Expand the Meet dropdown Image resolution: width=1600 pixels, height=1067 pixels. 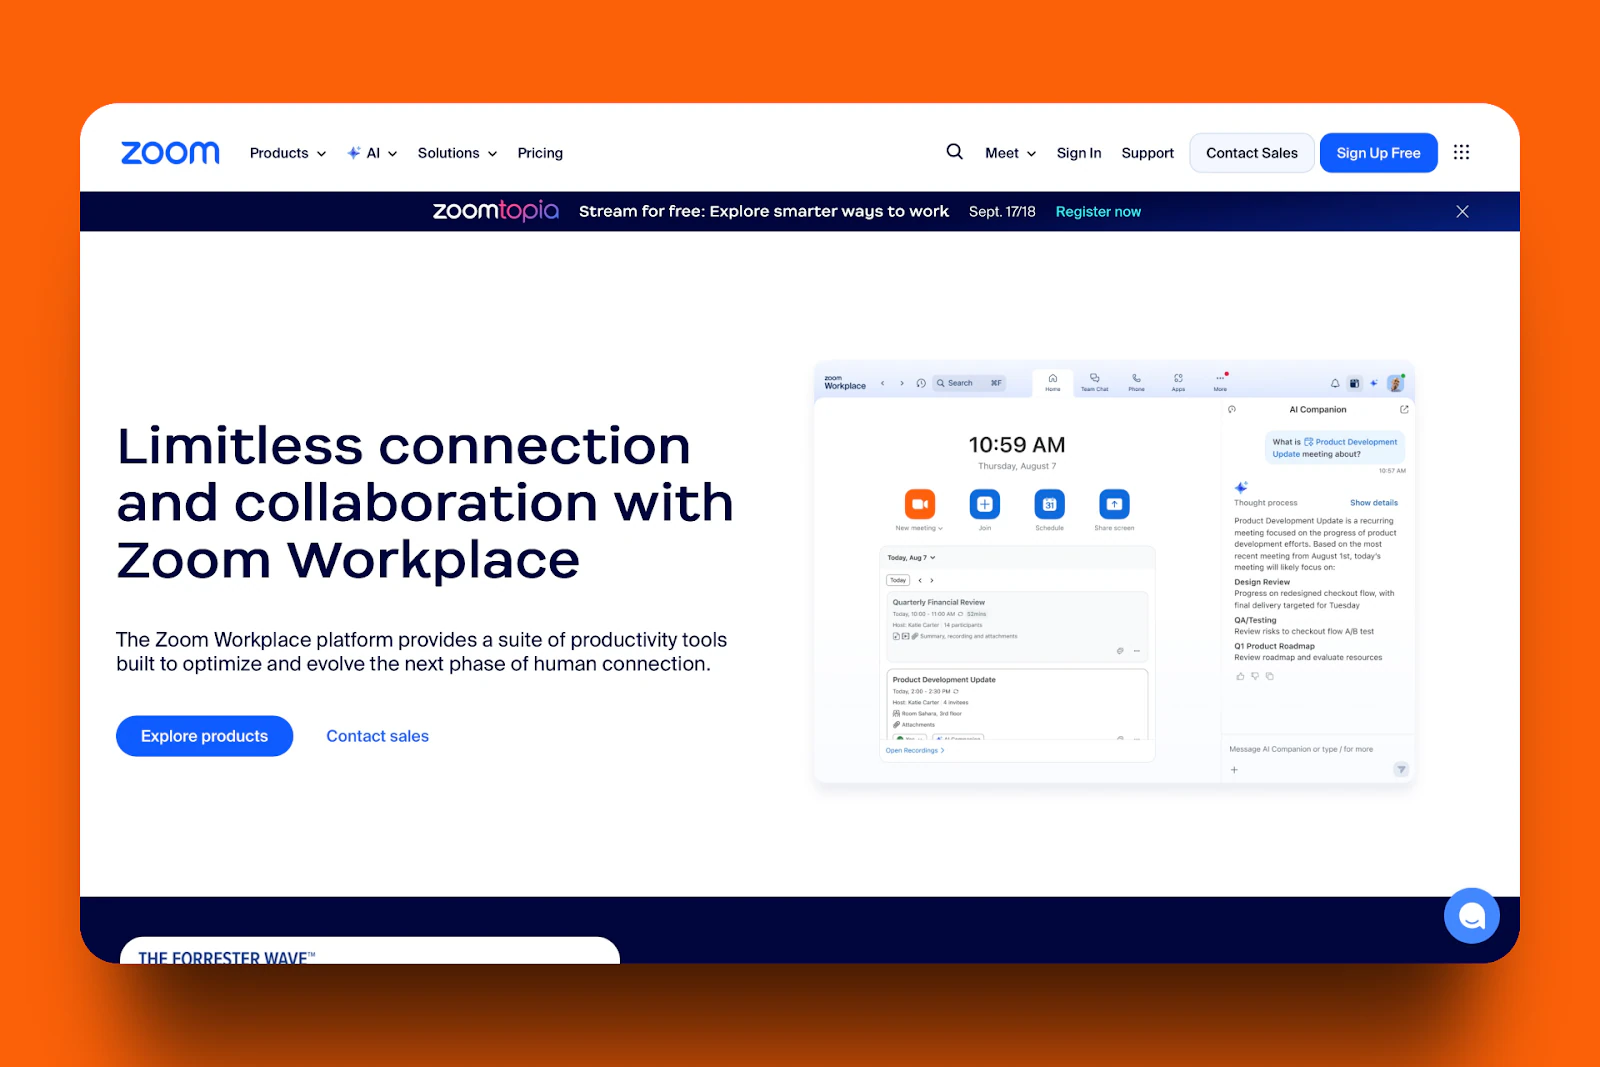(x=1010, y=153)
